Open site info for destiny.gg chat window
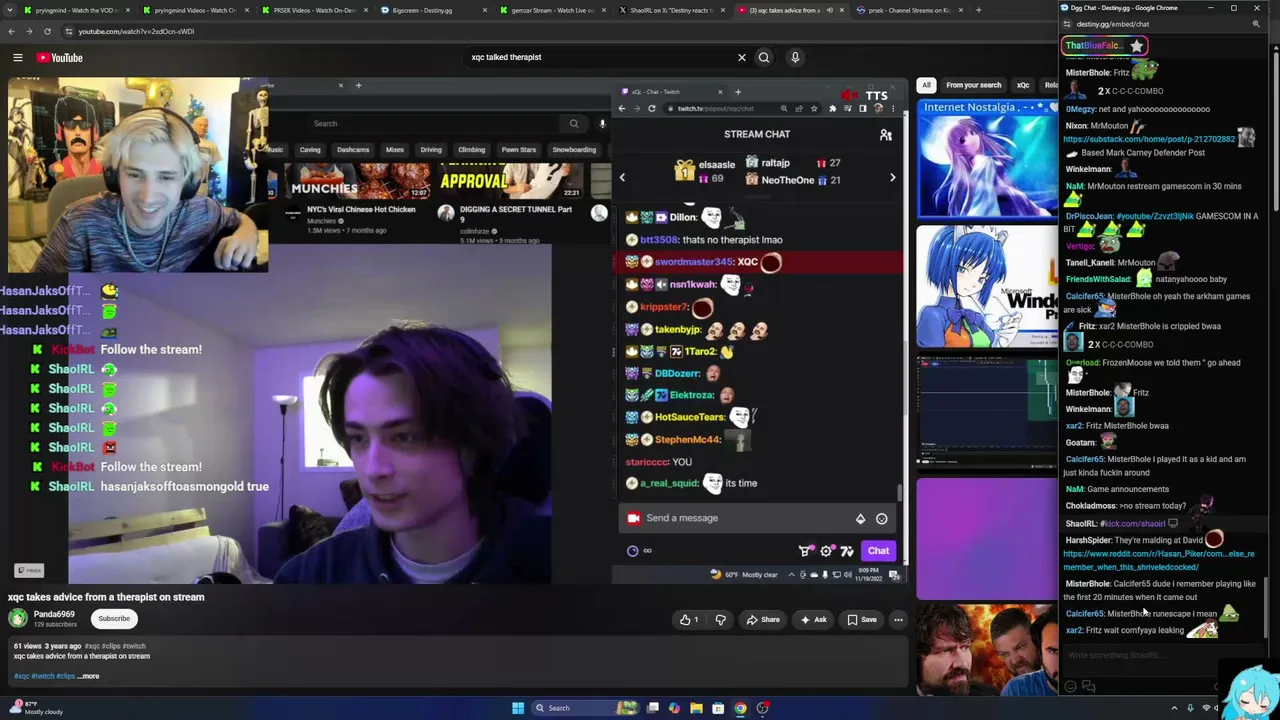This screenshot has width=1280, height=720. 1068,24
